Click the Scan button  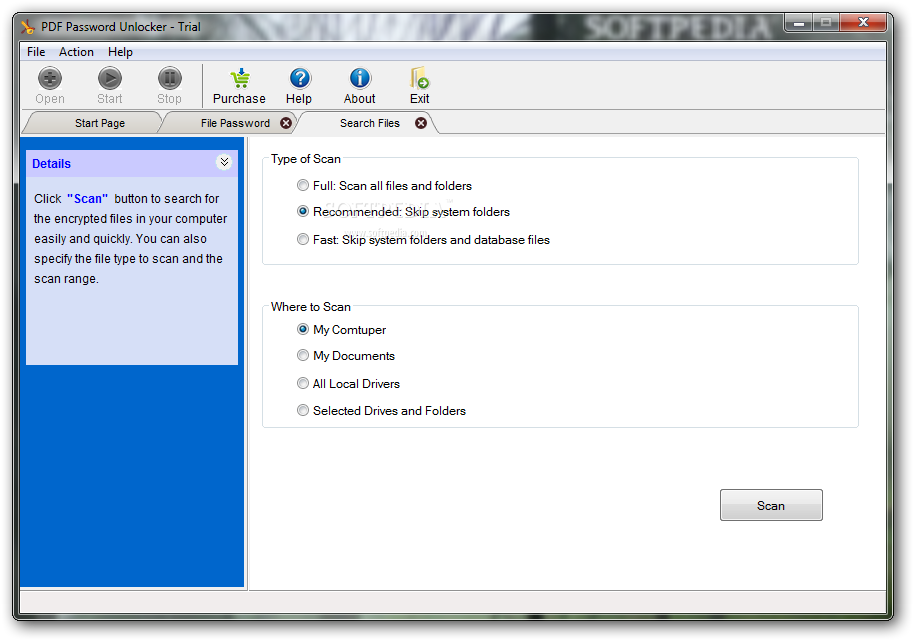click(x=771, y=505)
